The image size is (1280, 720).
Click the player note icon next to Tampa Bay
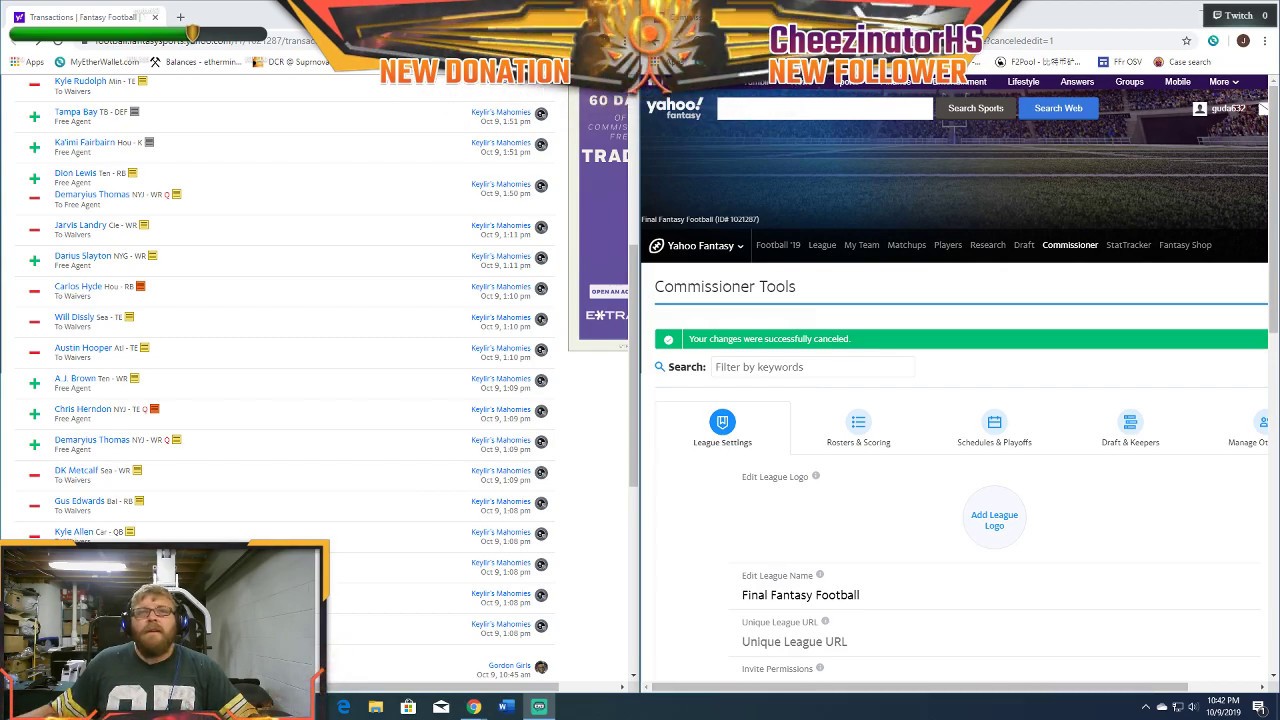tap(134, 112)
